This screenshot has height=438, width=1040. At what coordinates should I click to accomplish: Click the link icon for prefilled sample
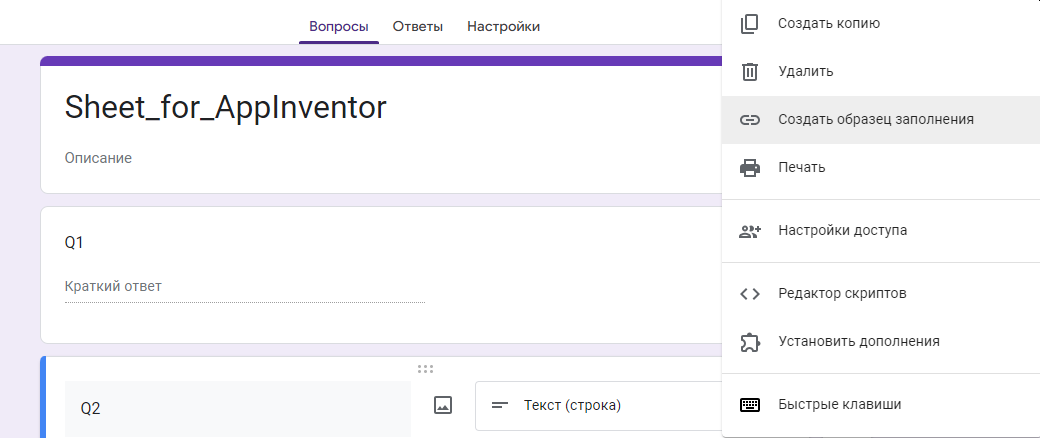click(749, 119)
